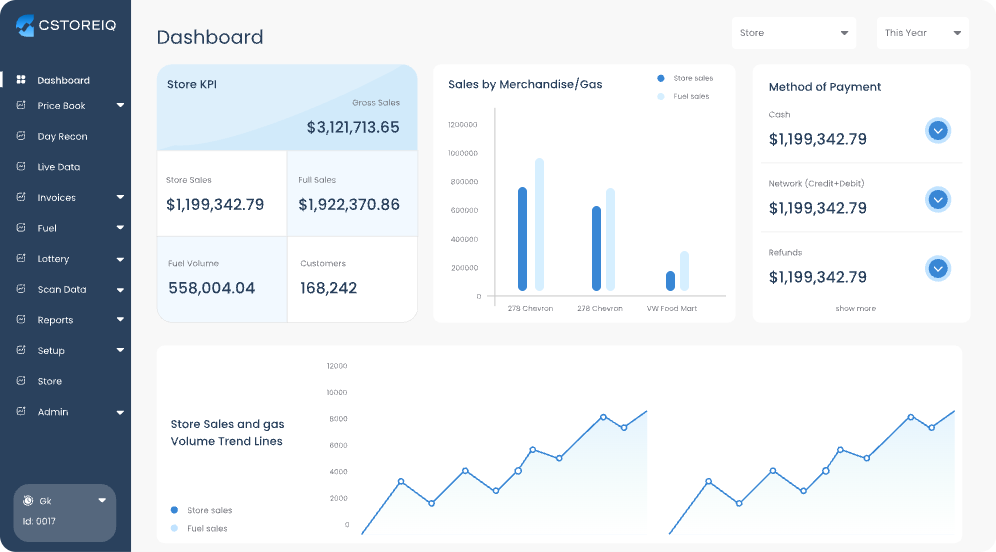Open the Store filter dropdown

point(794,33)
